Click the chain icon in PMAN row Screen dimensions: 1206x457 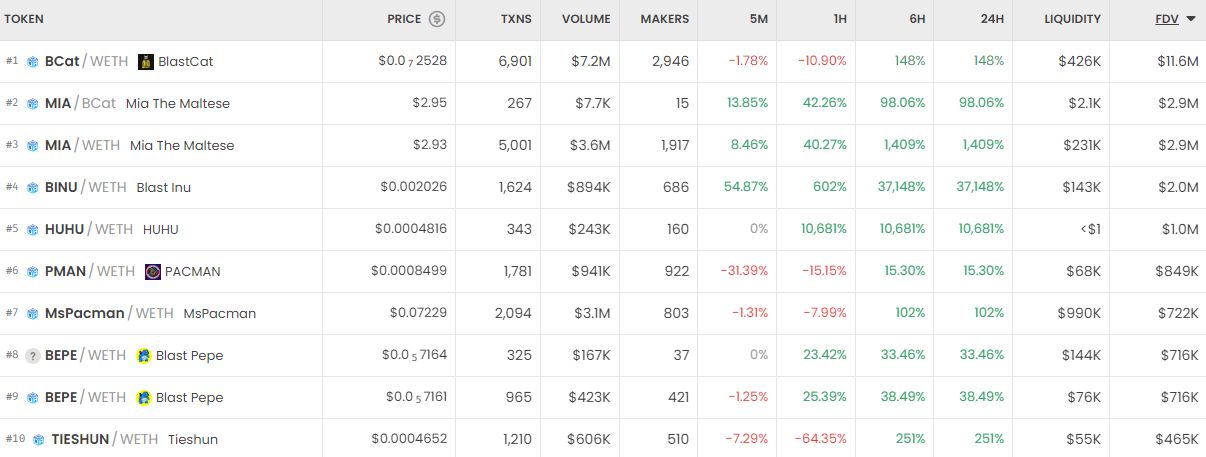point(33,271)
